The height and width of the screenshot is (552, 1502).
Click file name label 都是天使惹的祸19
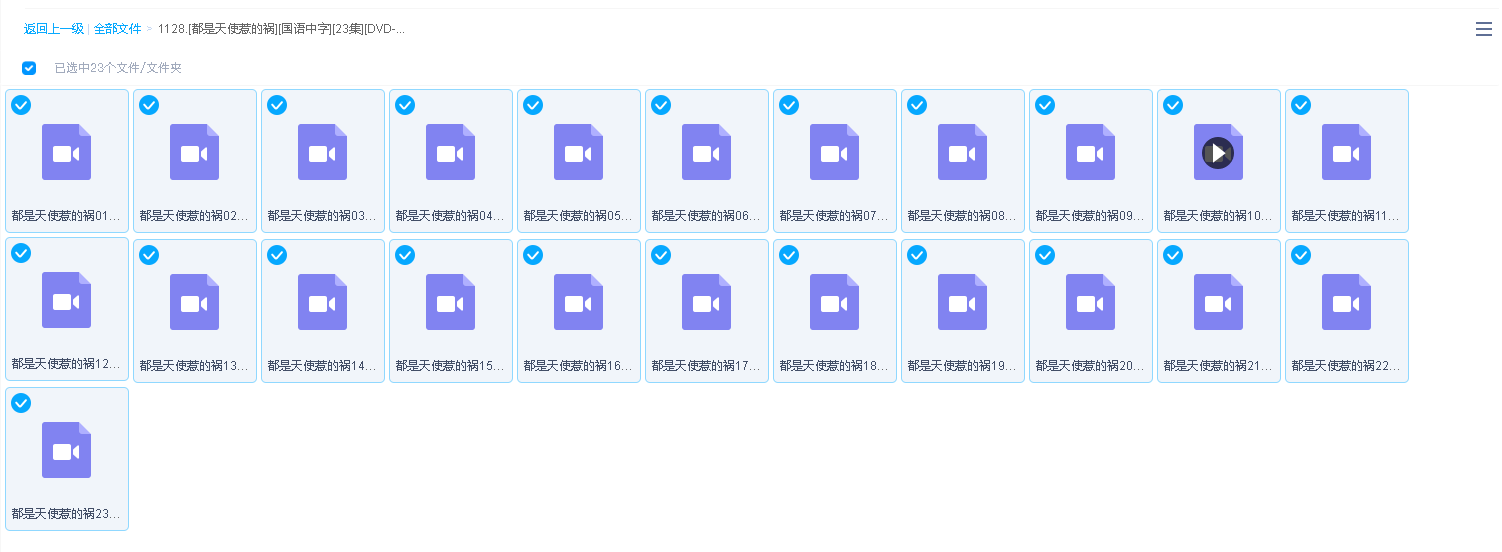pyautogui.click(x=962, y=366)
